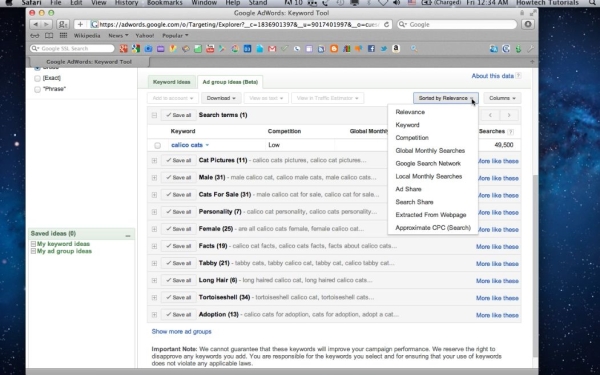Open the Twitter toolbar shortcut
The height and width of the screenshot is (375, 600).
point(383,49)
